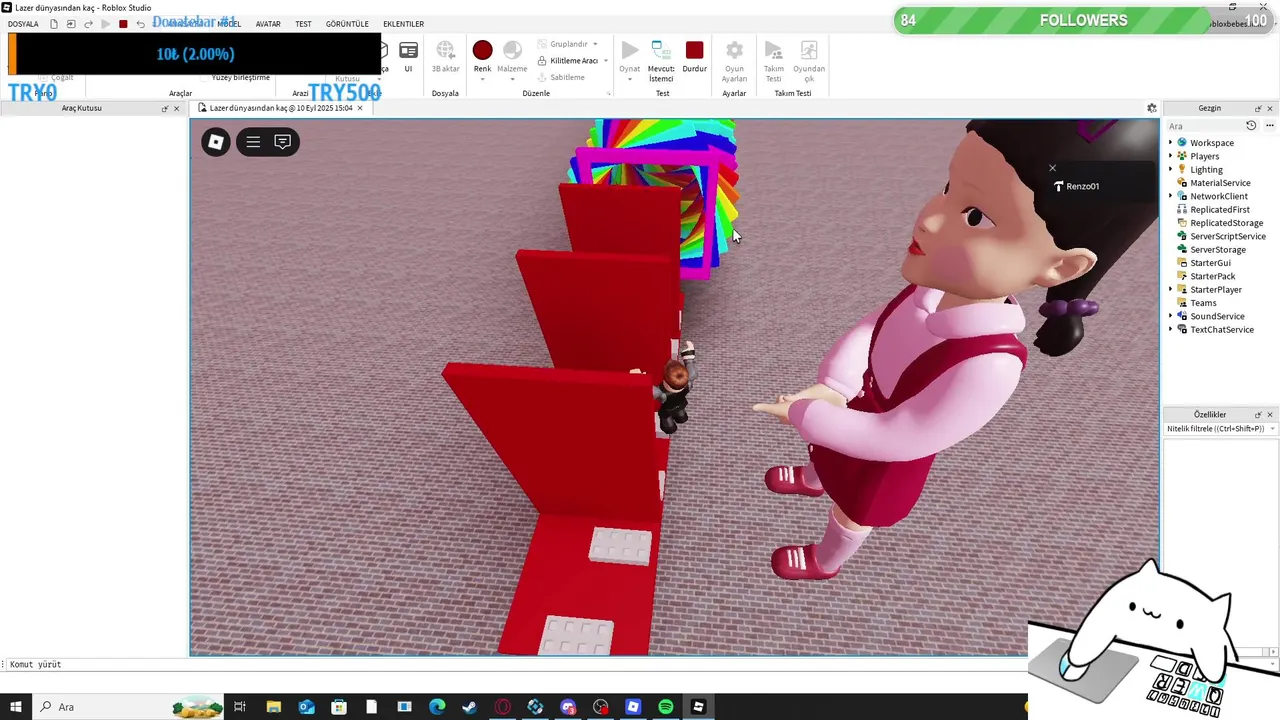Screen dimensions: 1280x720
Task: Undock the Gezgin panel
Action: 1258,108
